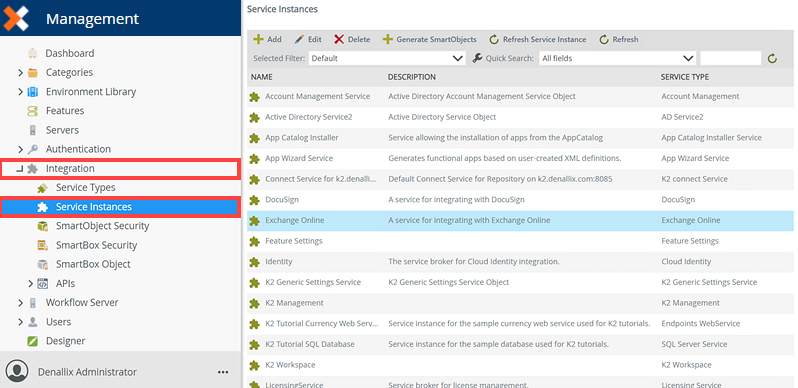This screenshot has height=388, width=798.
Task: Select the K2 Management row
Action: point(521,303)
